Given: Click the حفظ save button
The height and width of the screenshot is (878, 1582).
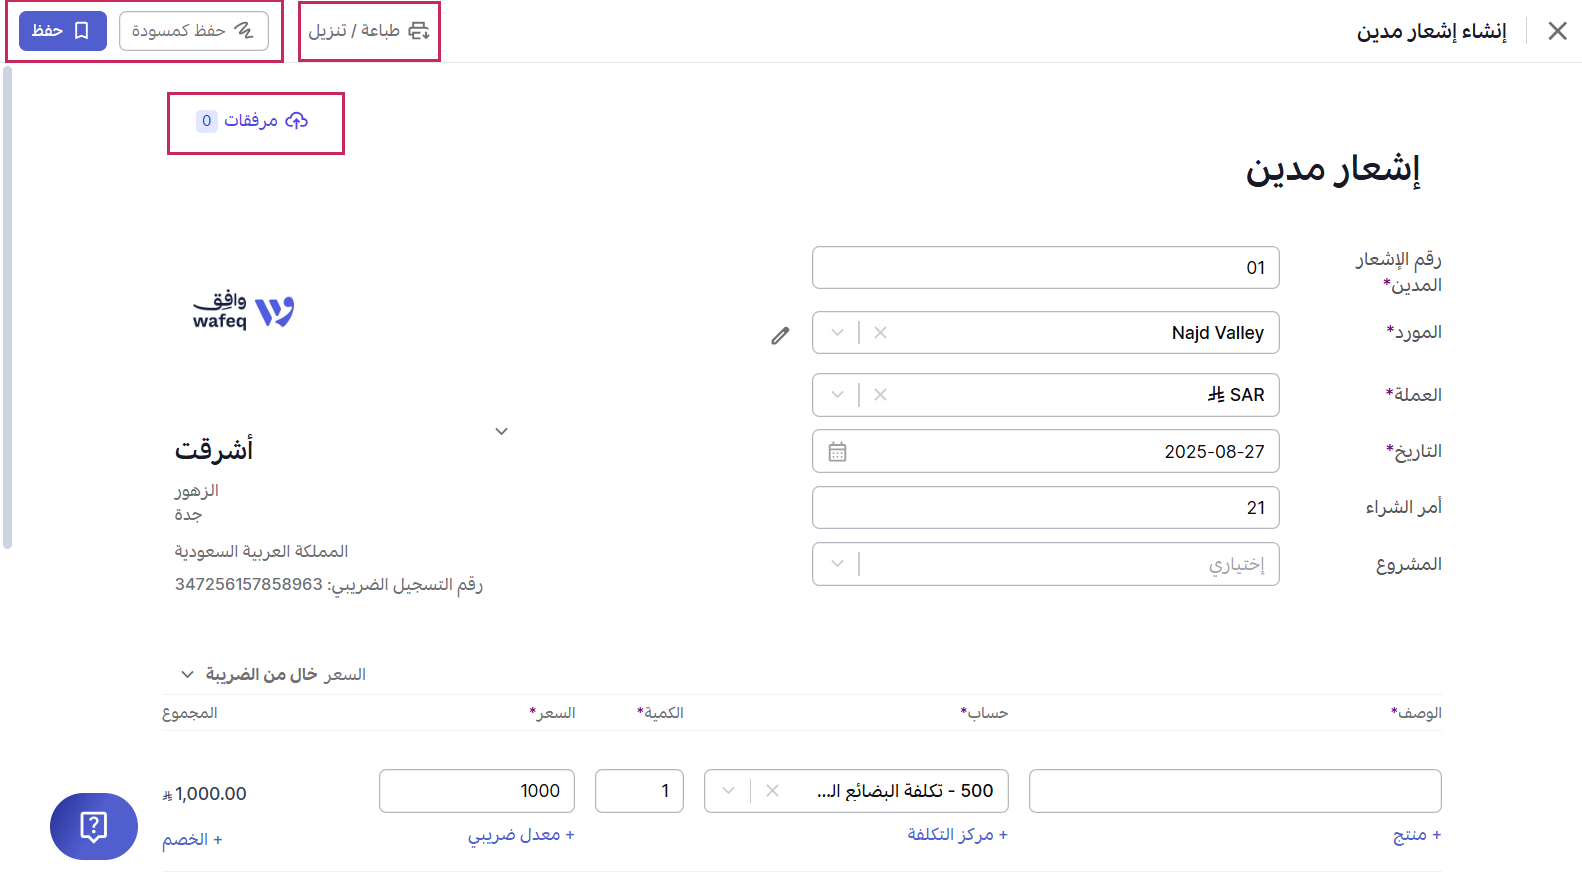Looking at the screenshot, I should (x=62, y=31).
